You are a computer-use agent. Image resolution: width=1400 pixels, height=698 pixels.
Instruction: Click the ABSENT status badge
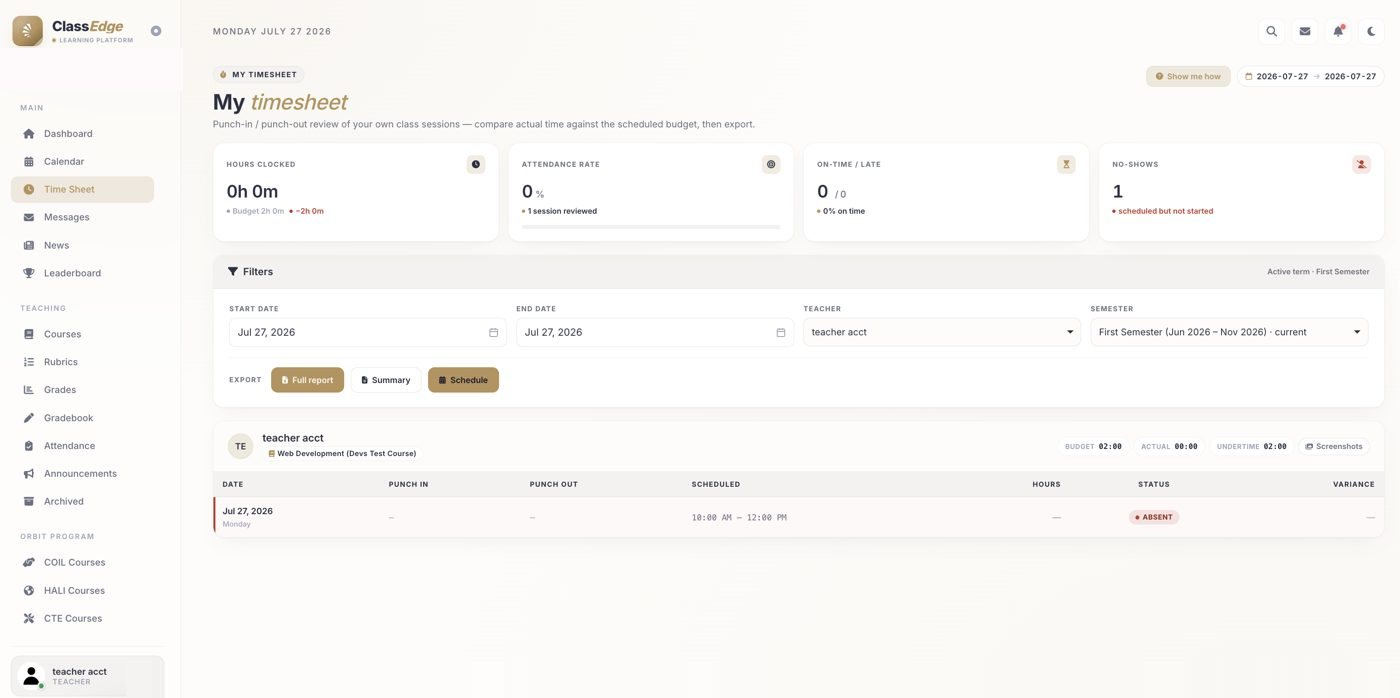click(x=1154, y=517)
